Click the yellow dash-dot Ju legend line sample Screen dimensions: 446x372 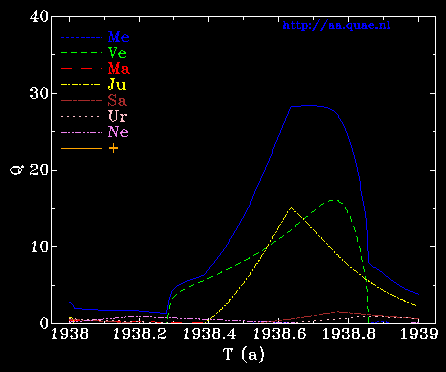(81, 85)
